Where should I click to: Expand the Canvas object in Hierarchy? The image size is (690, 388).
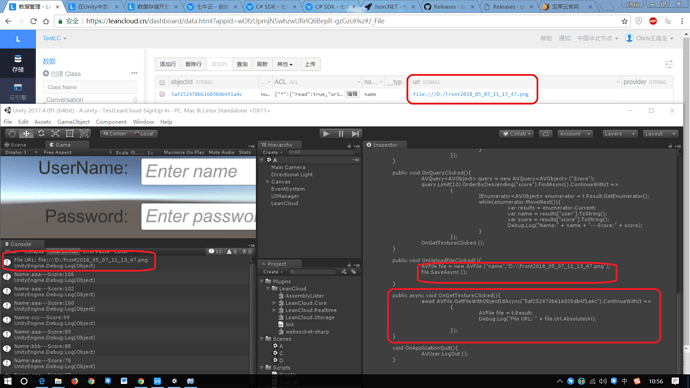(268, 182)
